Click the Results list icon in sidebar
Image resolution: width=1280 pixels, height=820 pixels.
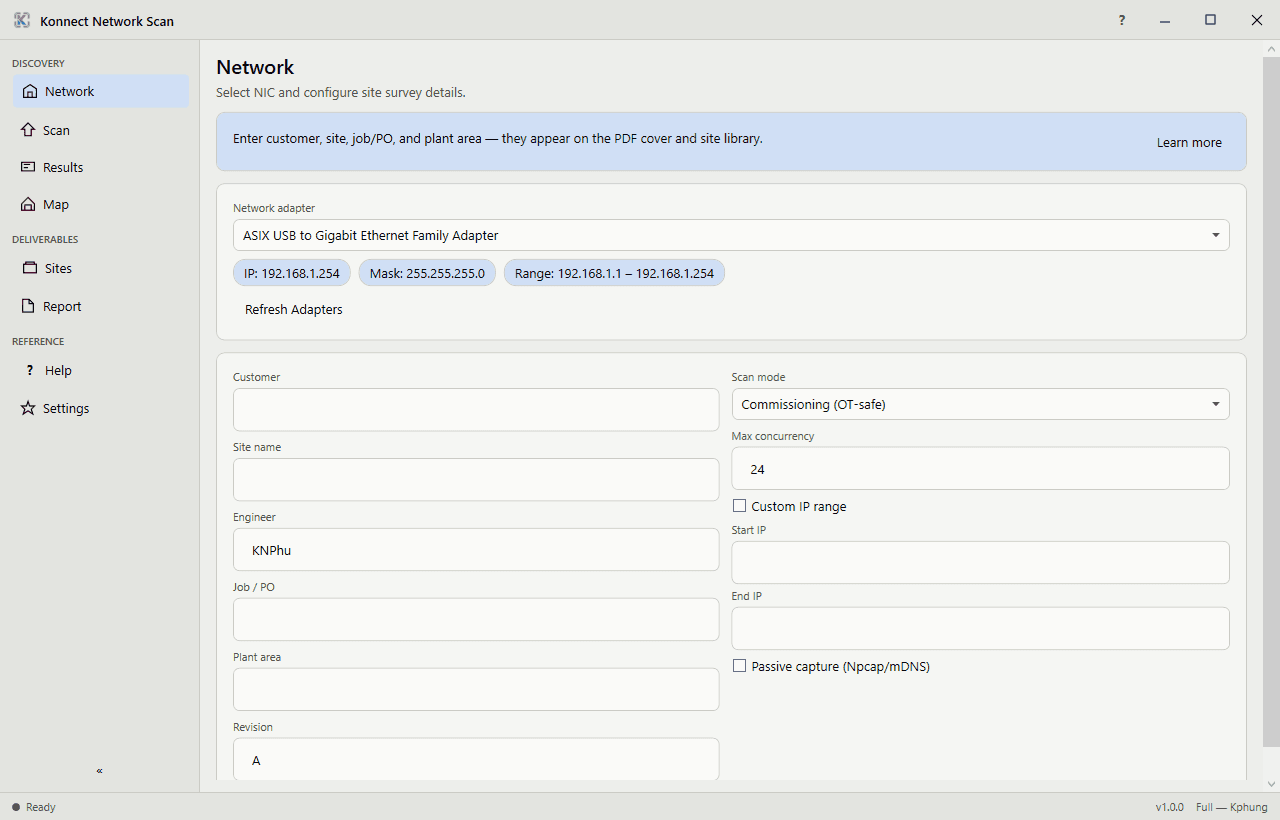click(x=28, y=167)
